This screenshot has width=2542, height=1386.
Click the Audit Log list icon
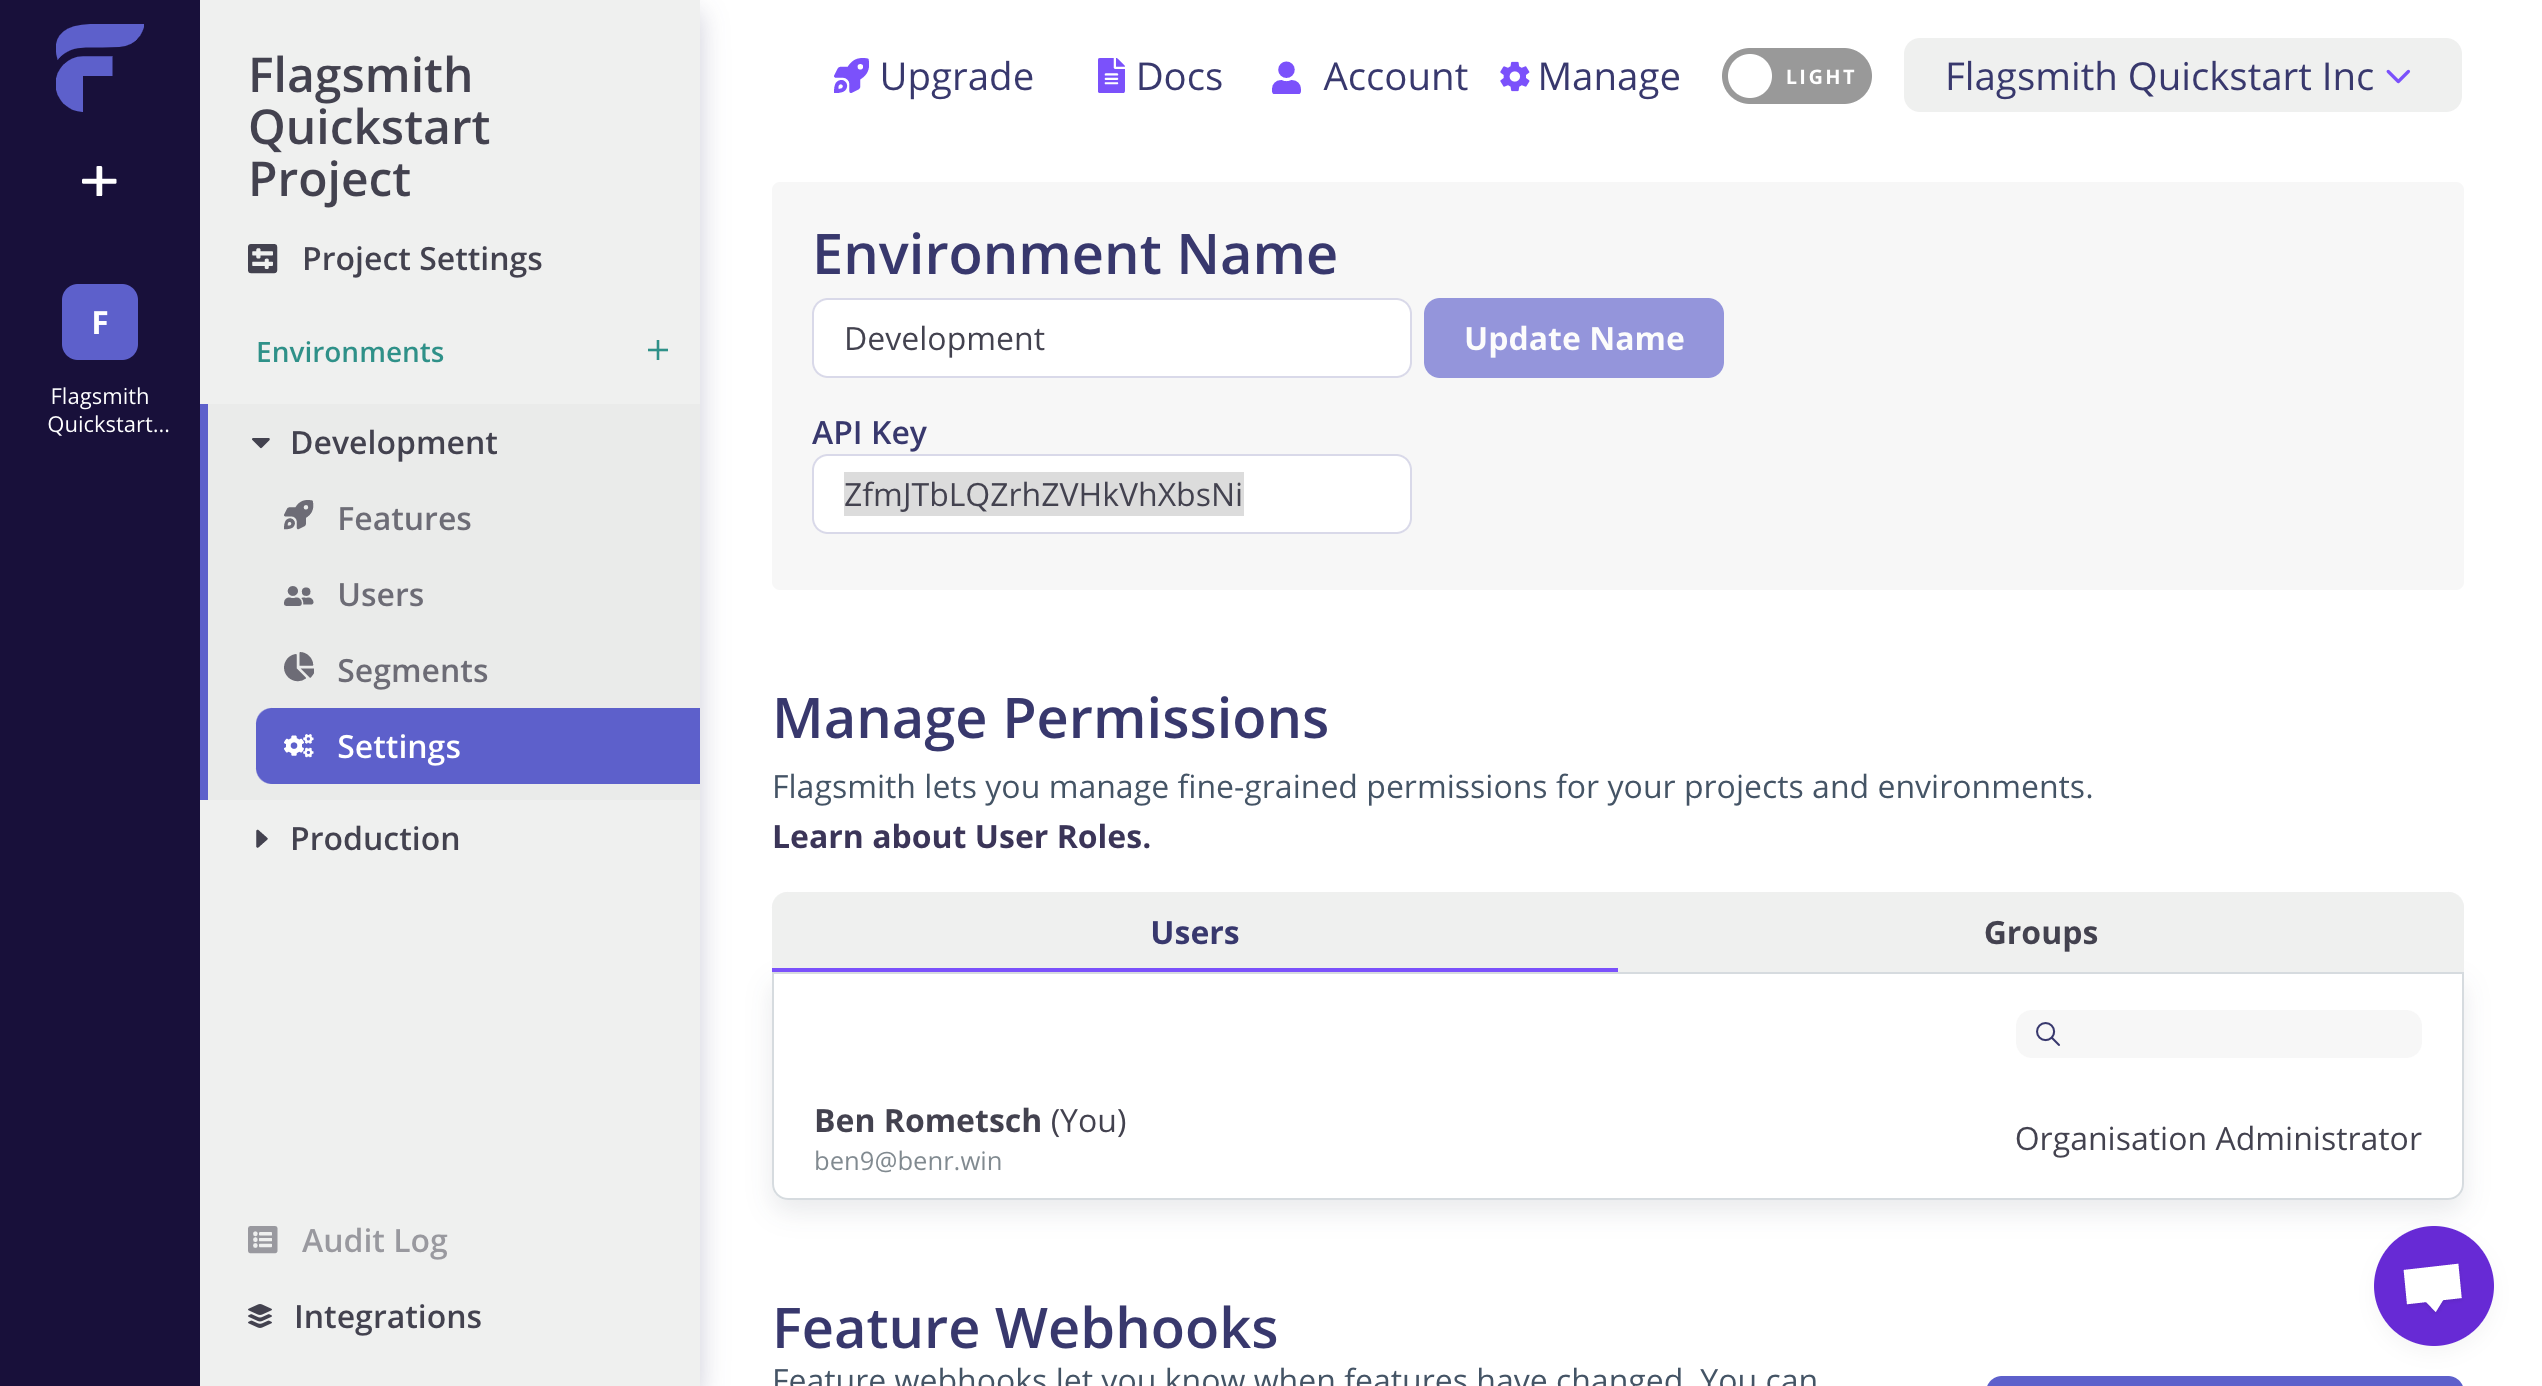pyautogui.click(x=263, y=1240)
